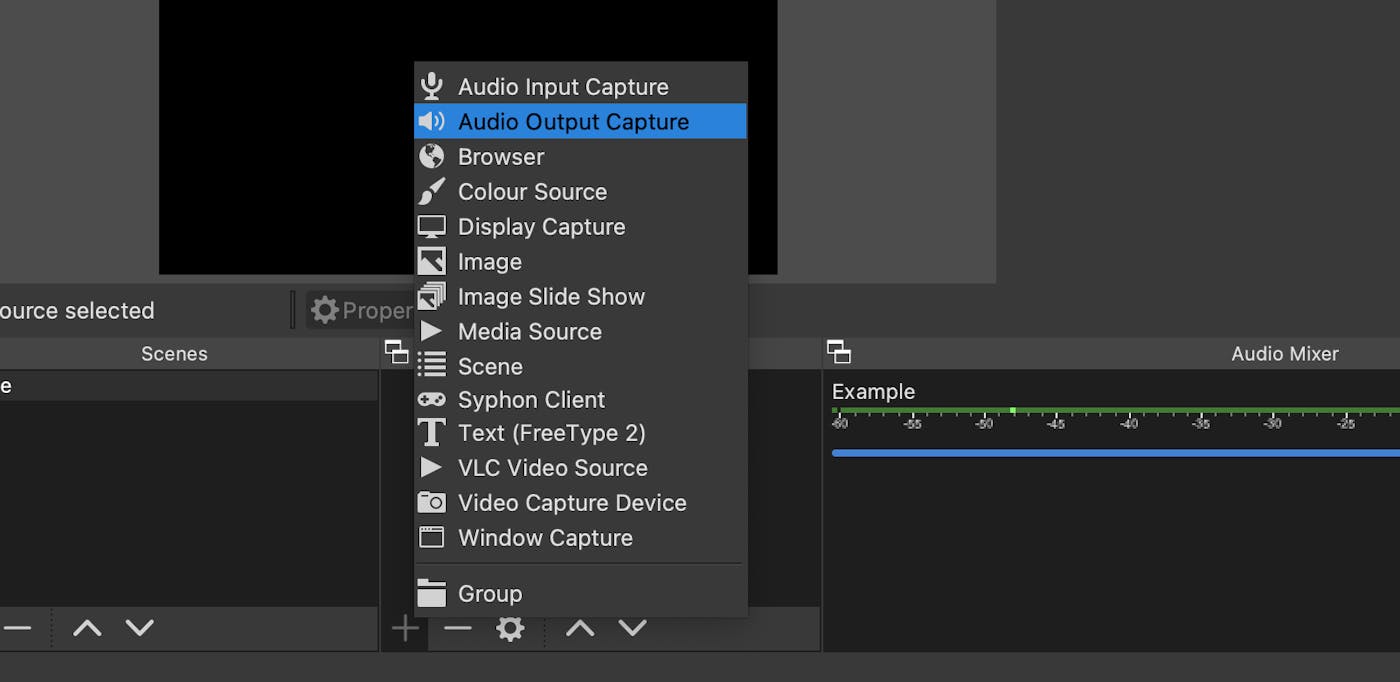Adjust the Example blue volume slider
Image resolution: width=1400 pixels, height=682 pixels.
pos(1116,453)
